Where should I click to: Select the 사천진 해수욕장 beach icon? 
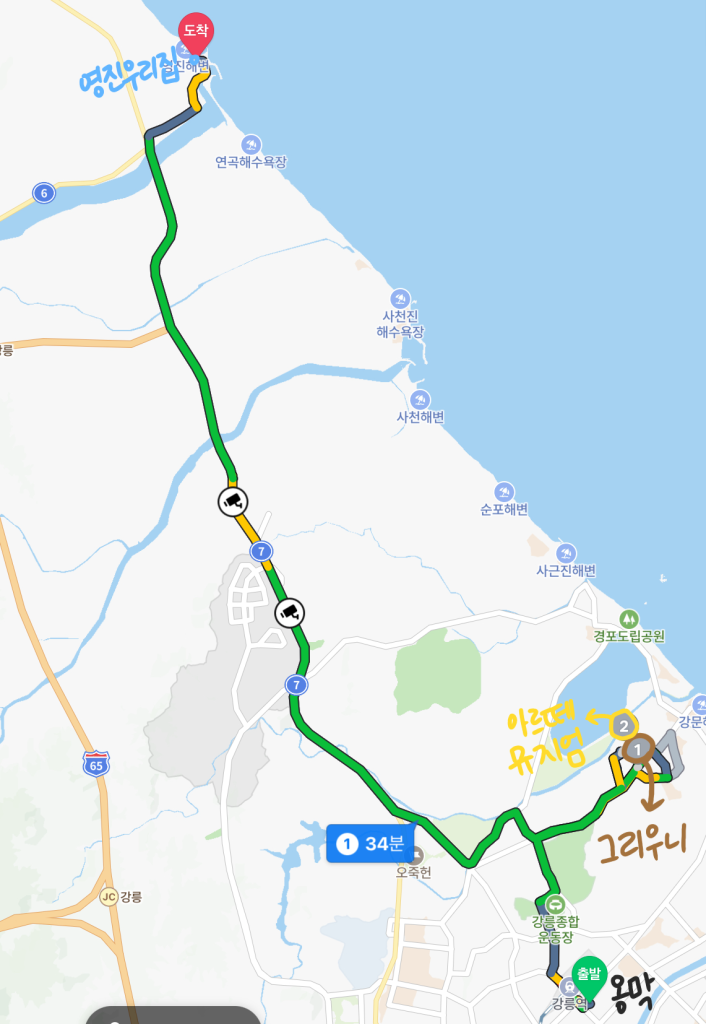pos(400,299)
